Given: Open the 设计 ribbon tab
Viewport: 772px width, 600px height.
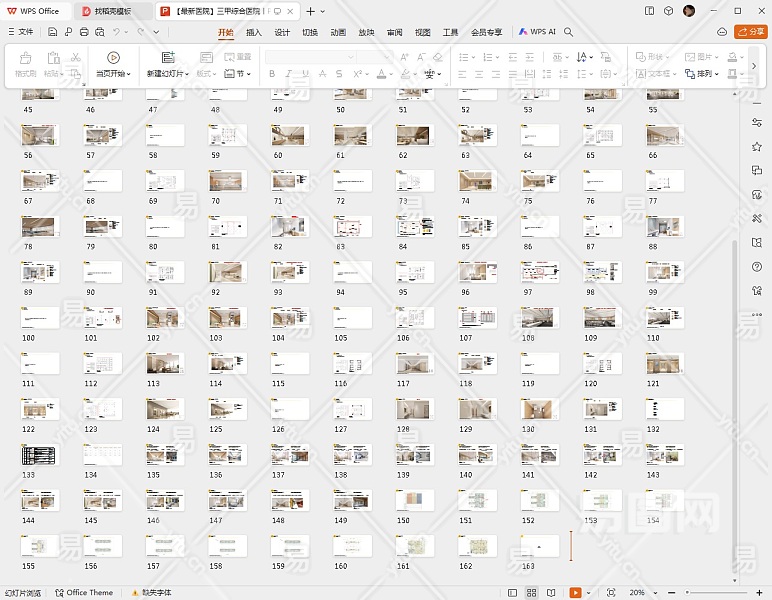Looking at the screenshot, I should (x=282, y=32).
